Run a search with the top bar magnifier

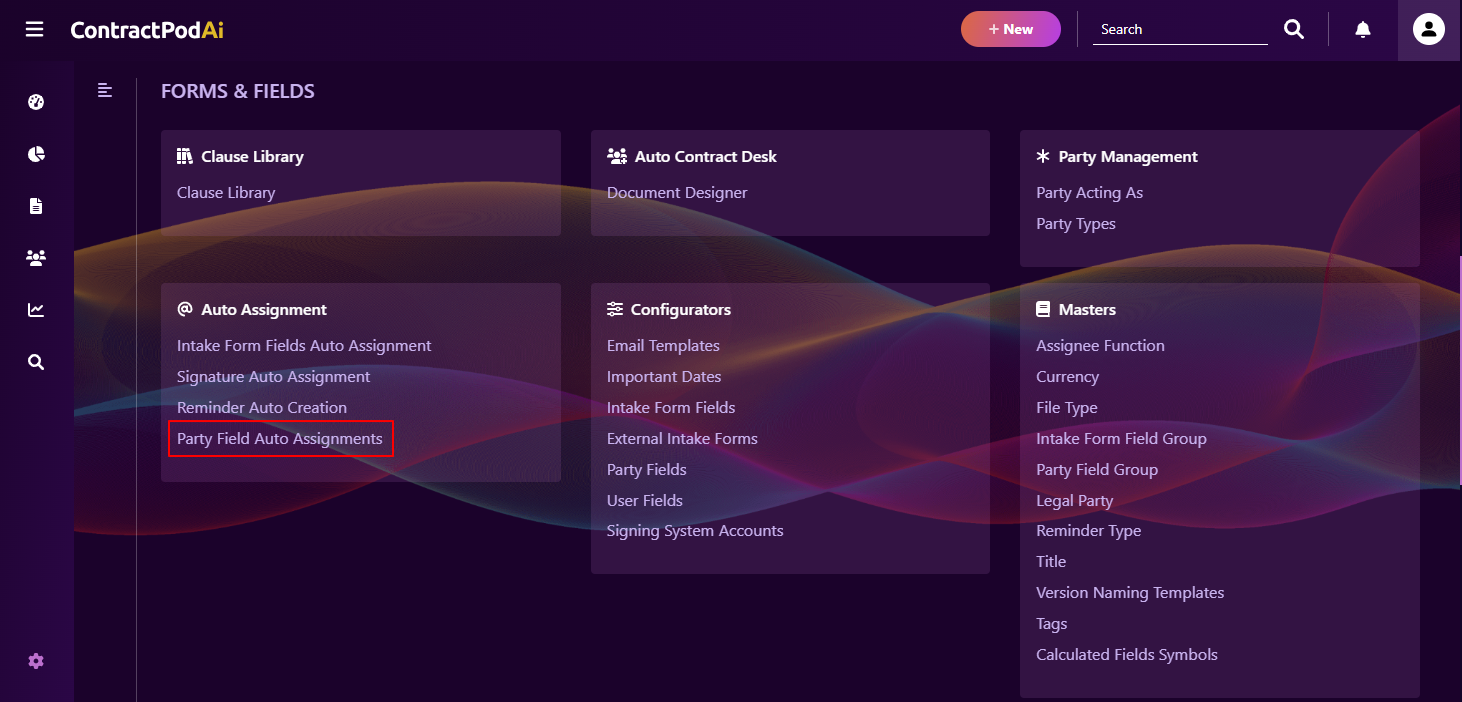pyautogui.click(x=1293, y=29)
